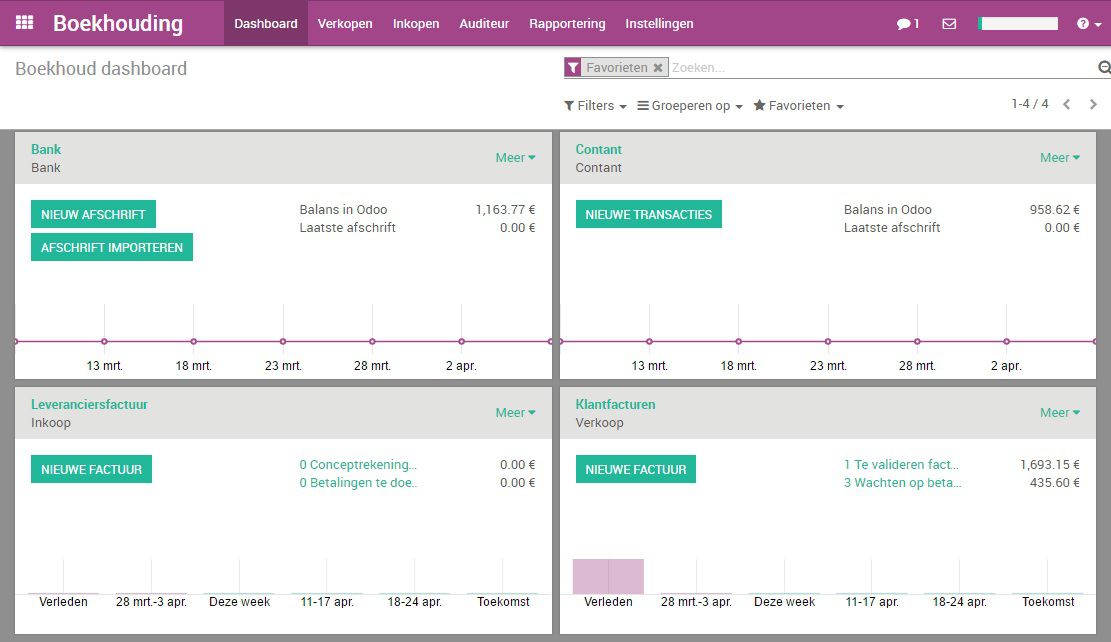1111x642 pixels.
Task: Open the Rapportering menu
Action: (x=567, y=23)
